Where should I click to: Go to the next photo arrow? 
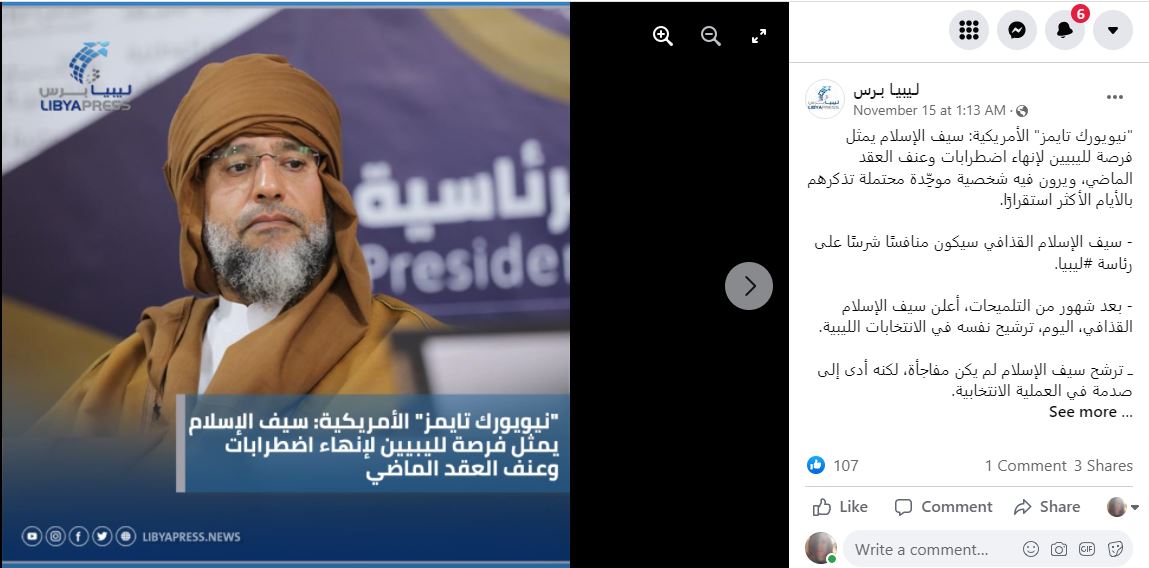point(749,286)
